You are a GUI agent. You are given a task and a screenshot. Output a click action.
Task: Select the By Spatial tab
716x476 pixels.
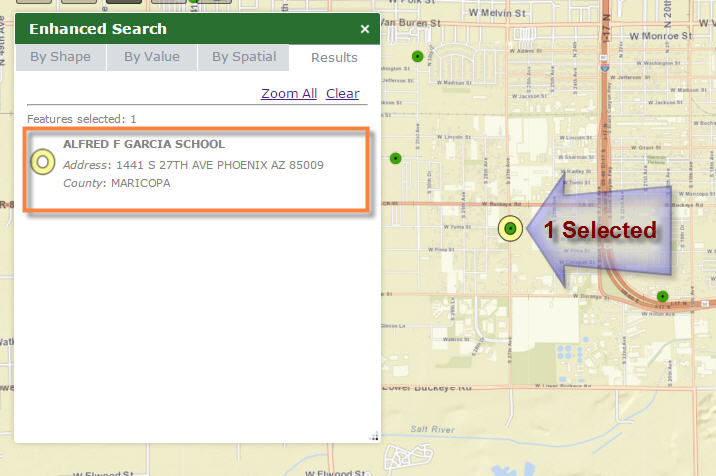(244, 57)
